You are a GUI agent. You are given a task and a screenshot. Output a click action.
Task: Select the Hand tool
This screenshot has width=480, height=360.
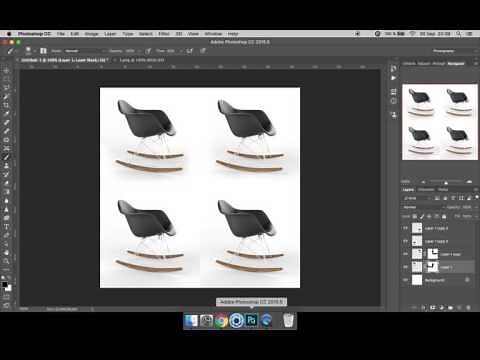click(x=6, y=253)
